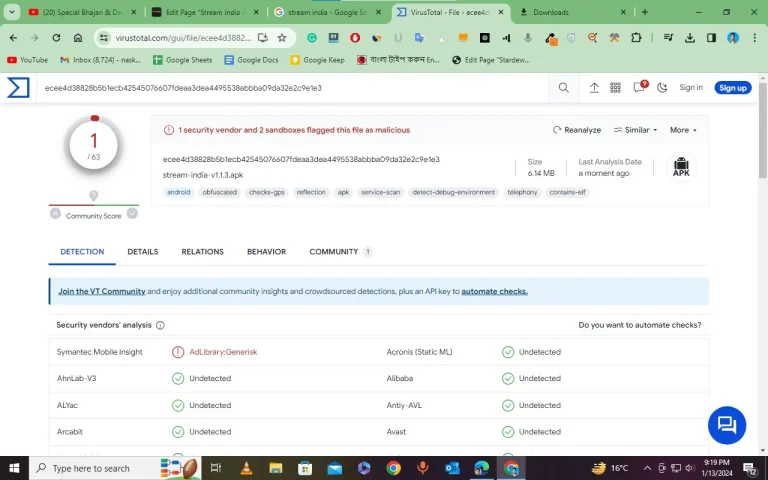The height and width of the screenshot is (480, 768).
Task: Switch to the DETECTION tab
Action: 82,251
